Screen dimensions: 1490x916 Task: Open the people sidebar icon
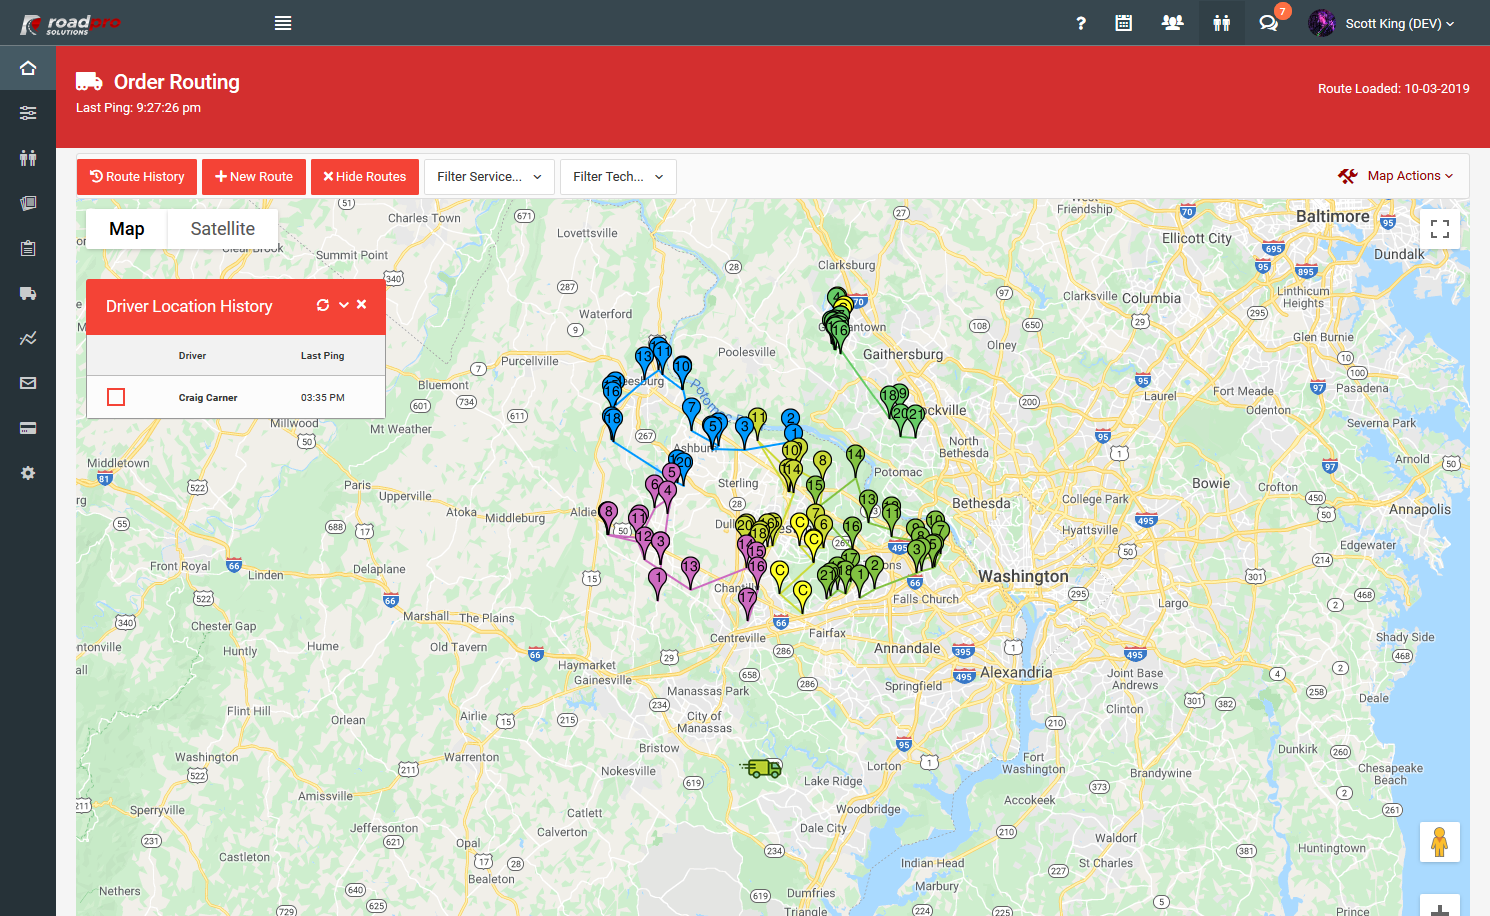(28, 158)
